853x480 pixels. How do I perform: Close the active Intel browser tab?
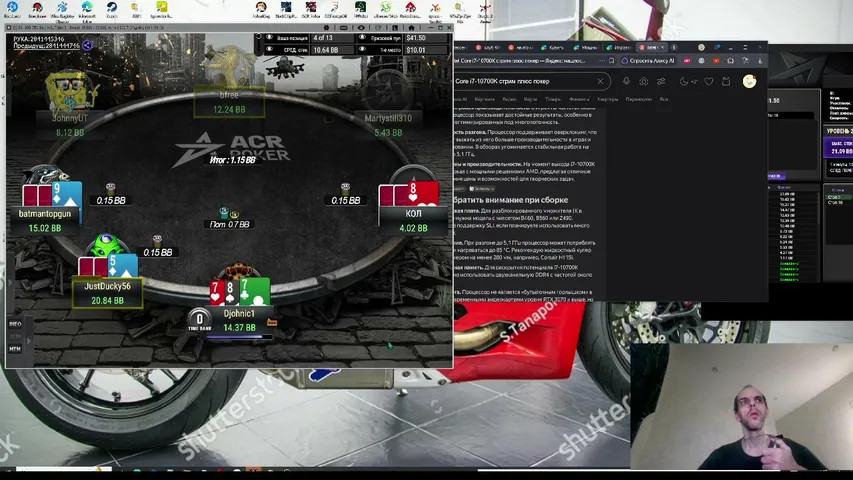662,48
